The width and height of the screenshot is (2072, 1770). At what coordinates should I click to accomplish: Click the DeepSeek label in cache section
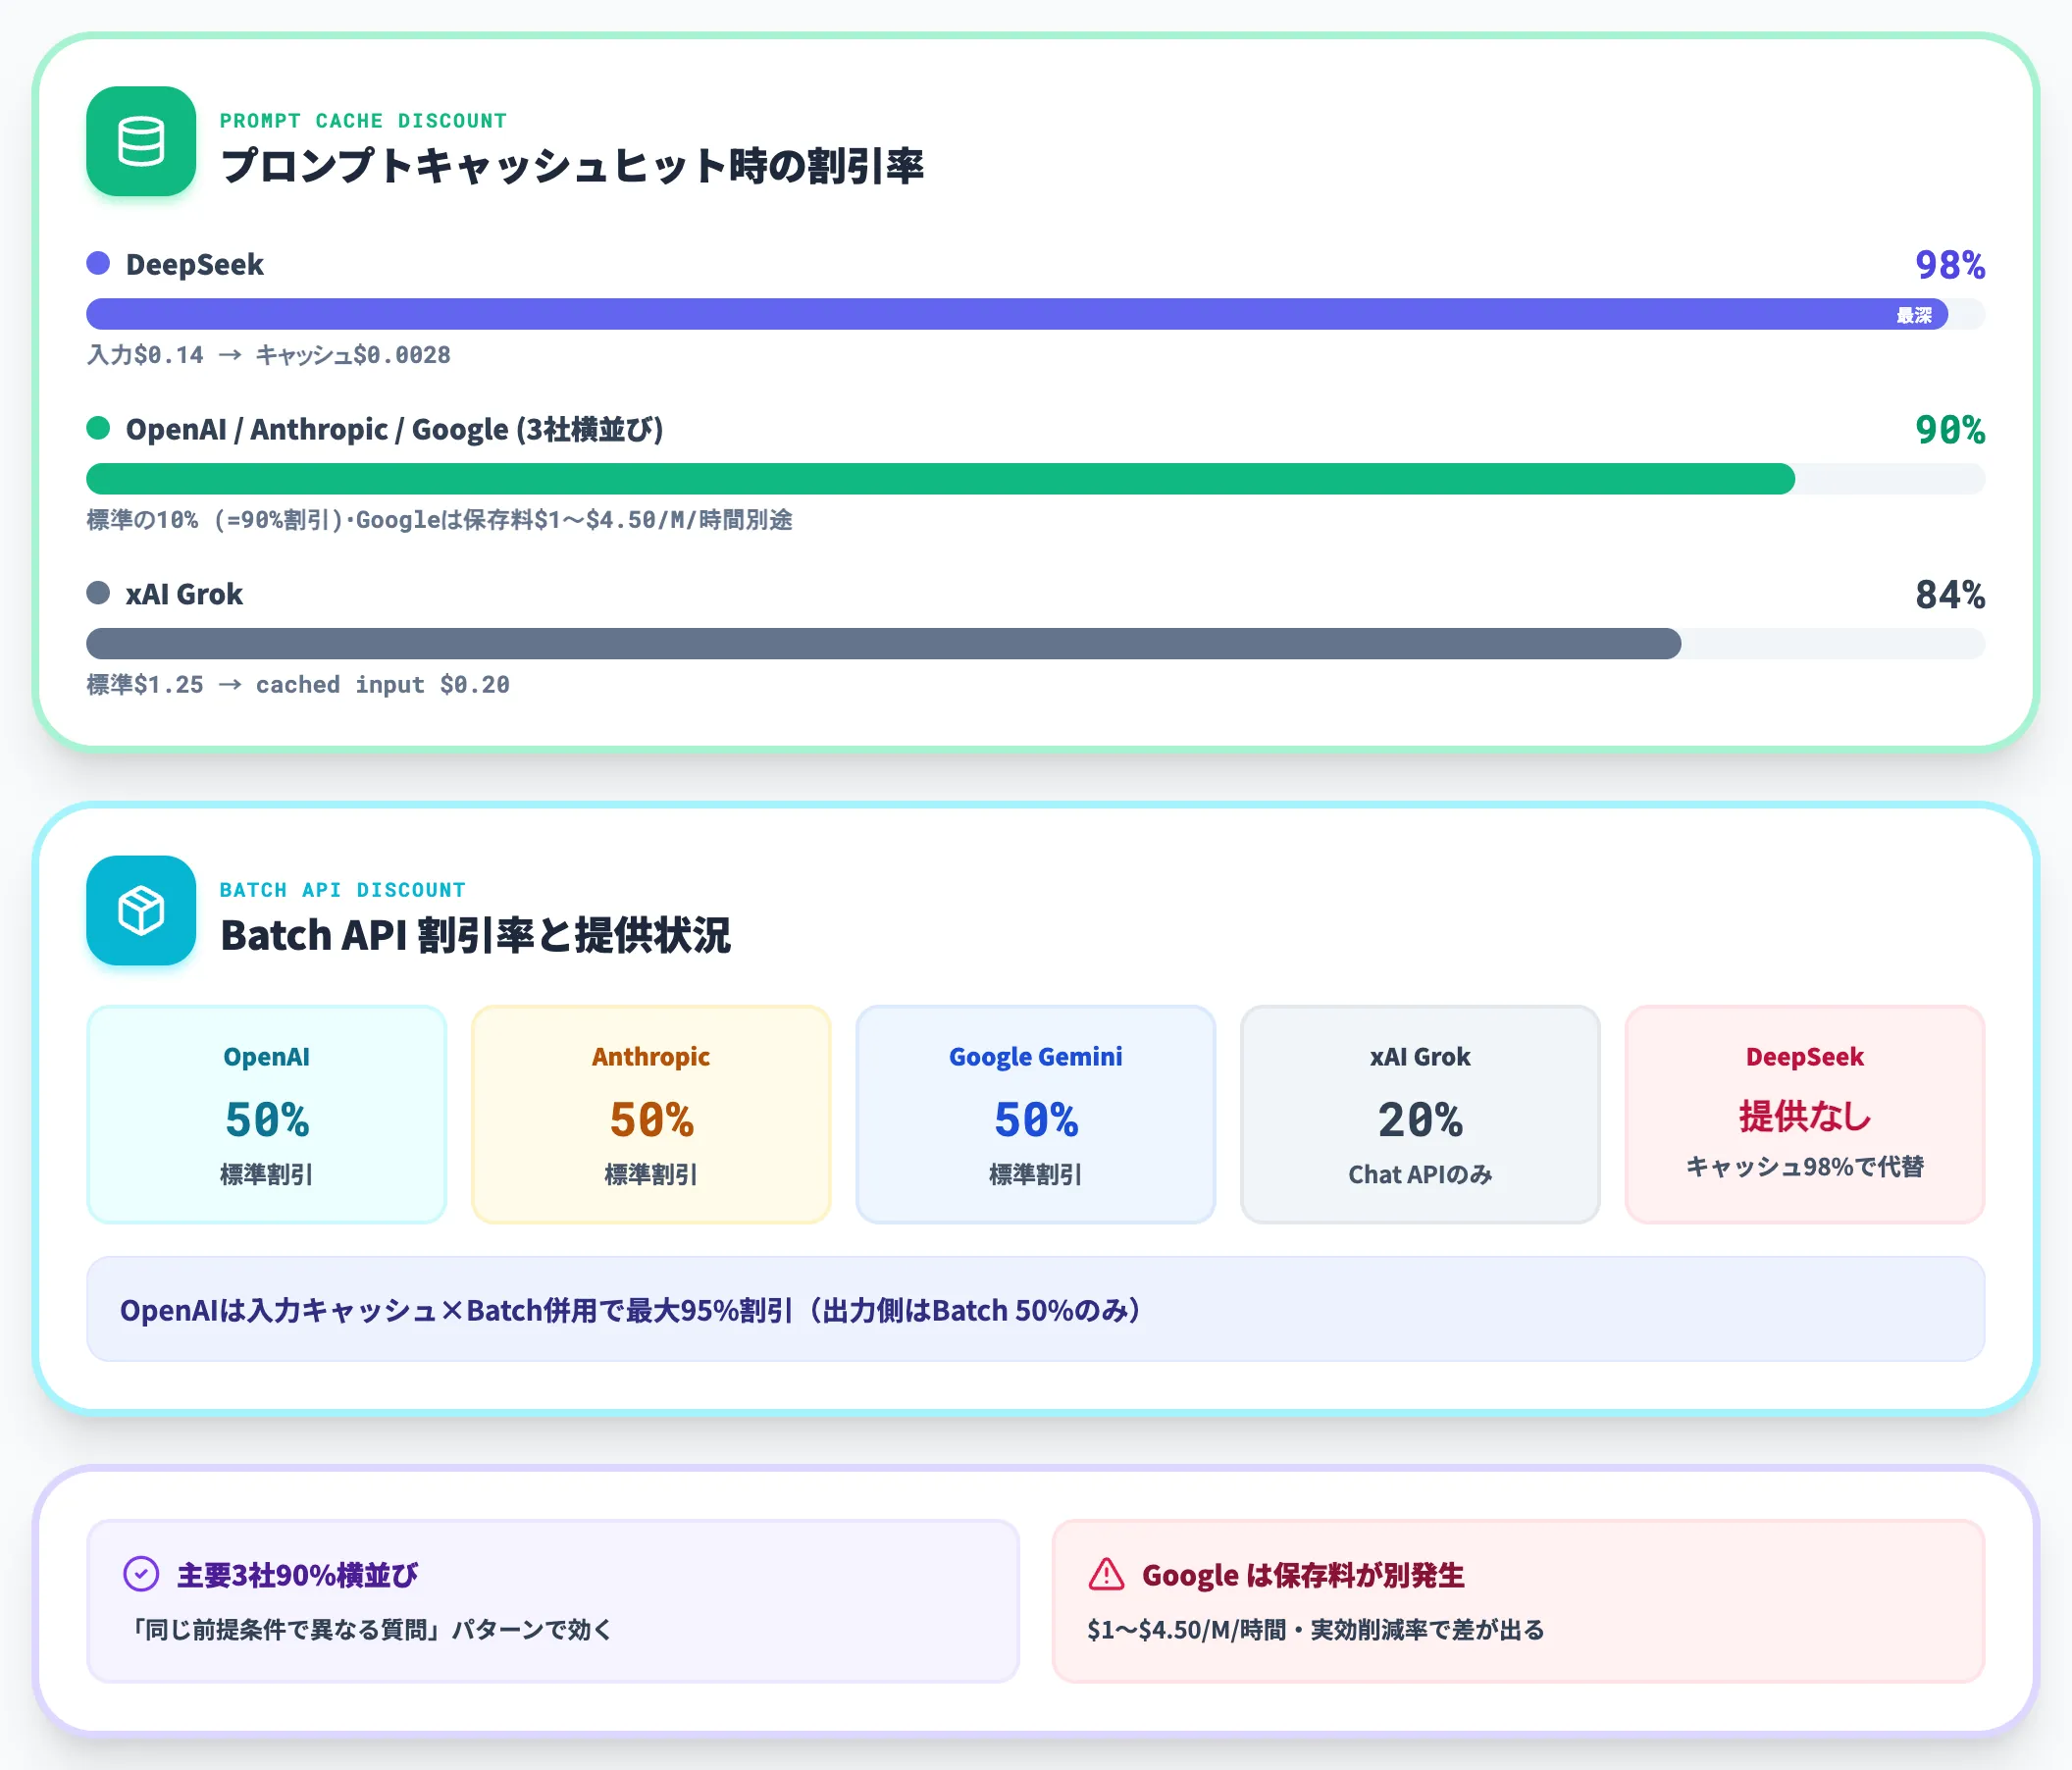[195, 264]
